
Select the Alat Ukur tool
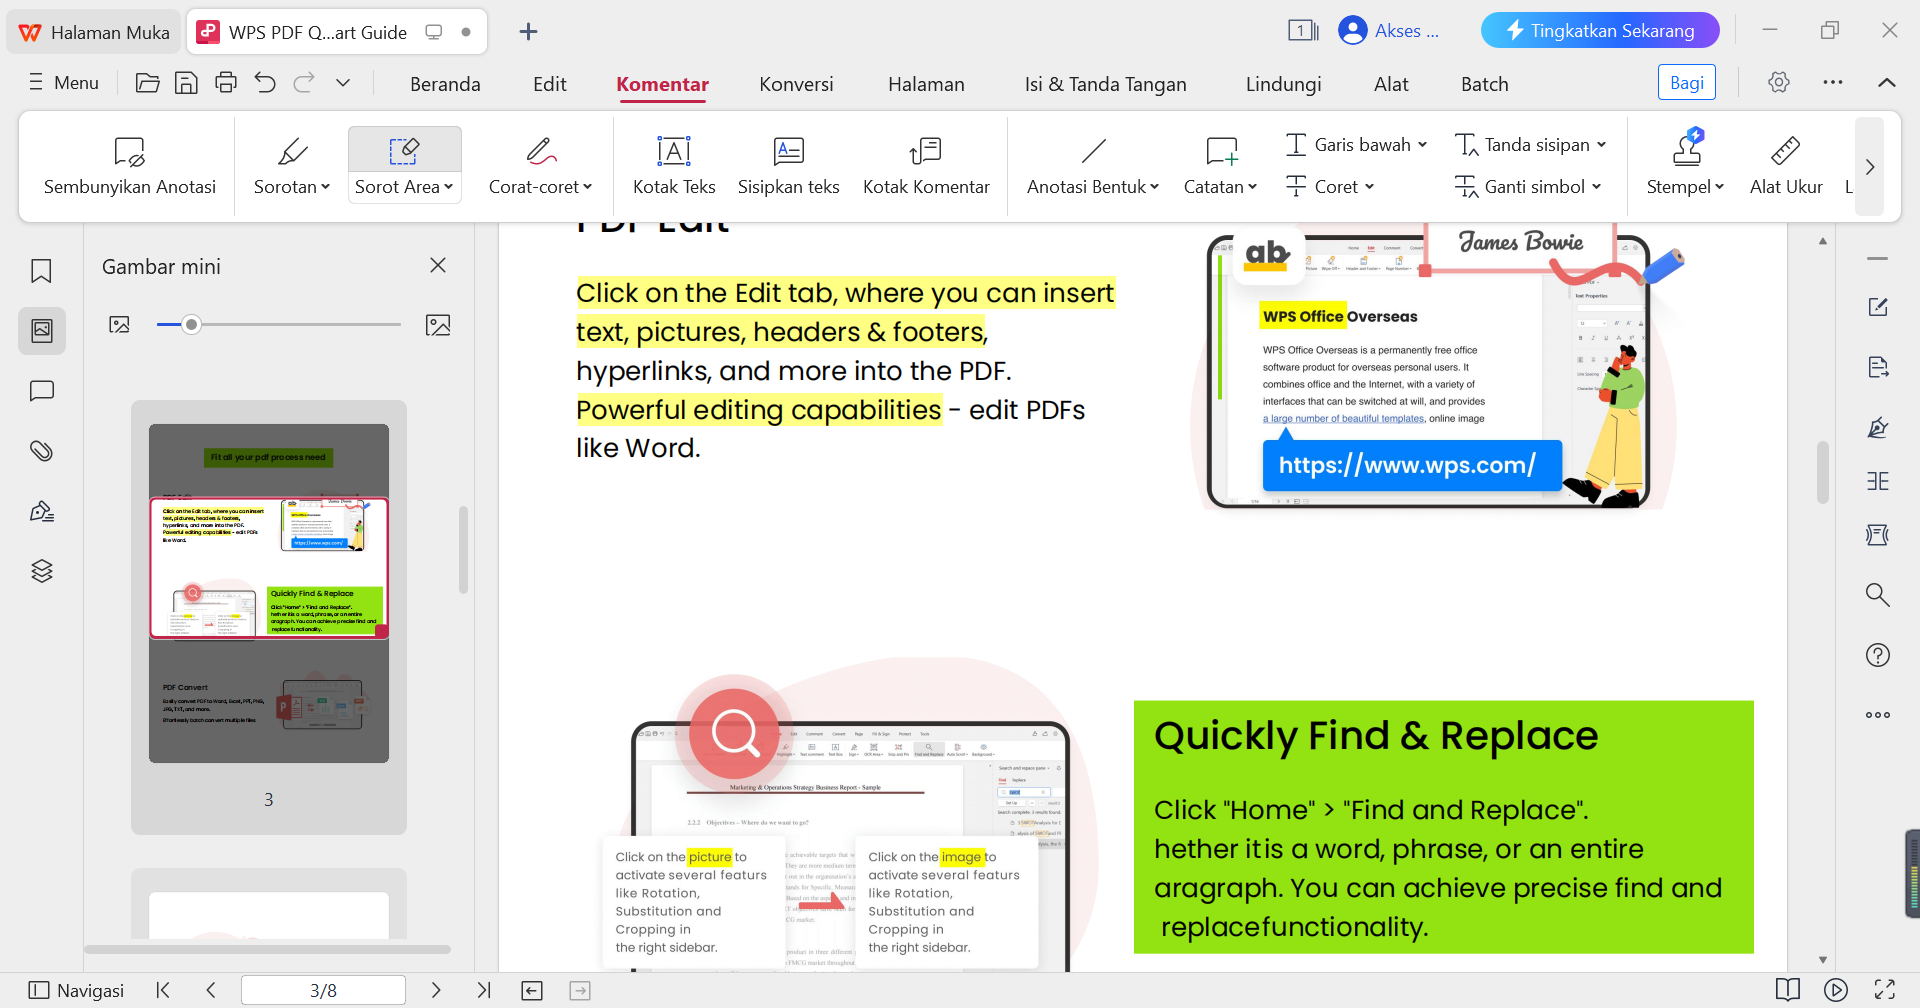click(1786, 165)
